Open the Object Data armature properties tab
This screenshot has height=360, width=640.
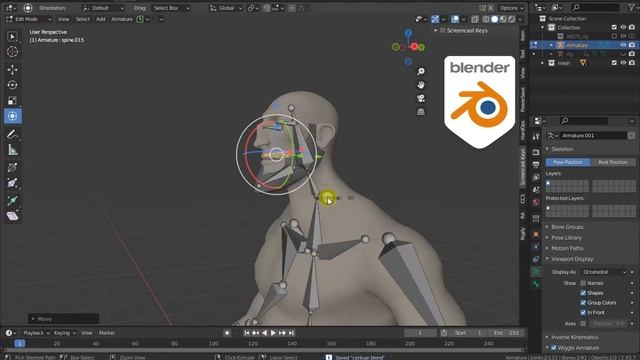tap(536, 272)
